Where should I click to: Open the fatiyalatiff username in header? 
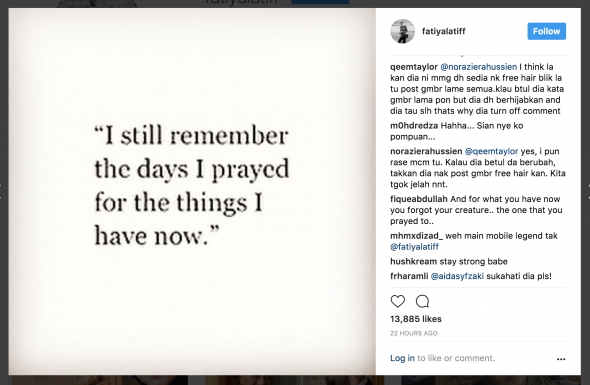tap(443, 31)
